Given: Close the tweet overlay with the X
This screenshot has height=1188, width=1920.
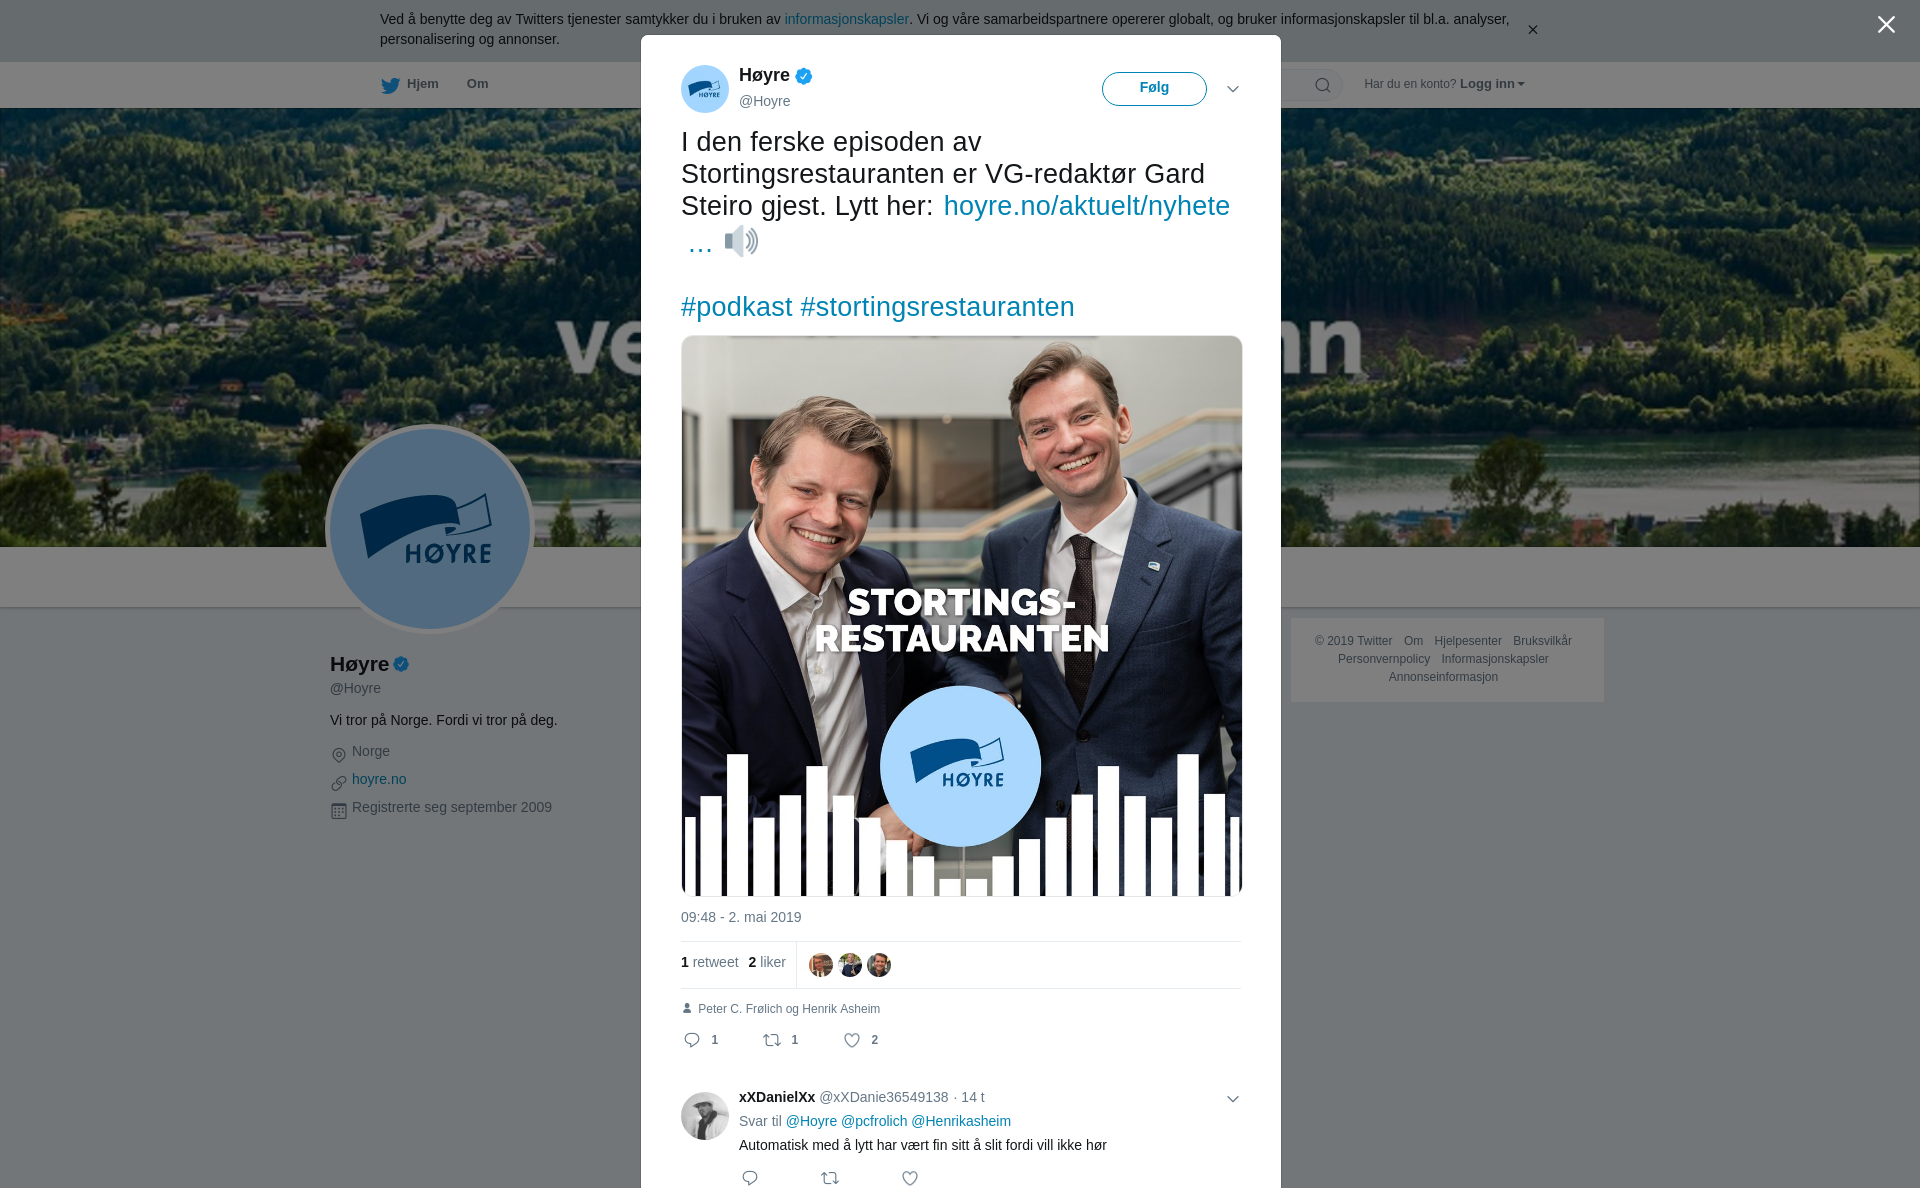Looking at the screenshot, I should 1886,25.
